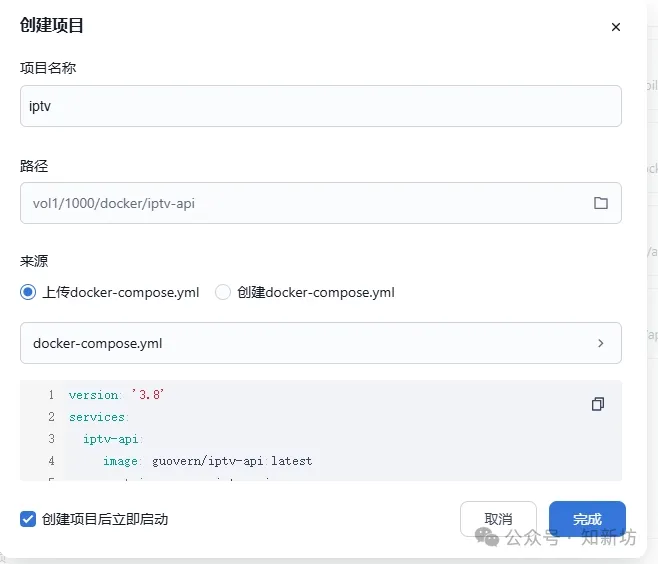Expand the docker-compose.yml file chevron

[x=601, y=343]
